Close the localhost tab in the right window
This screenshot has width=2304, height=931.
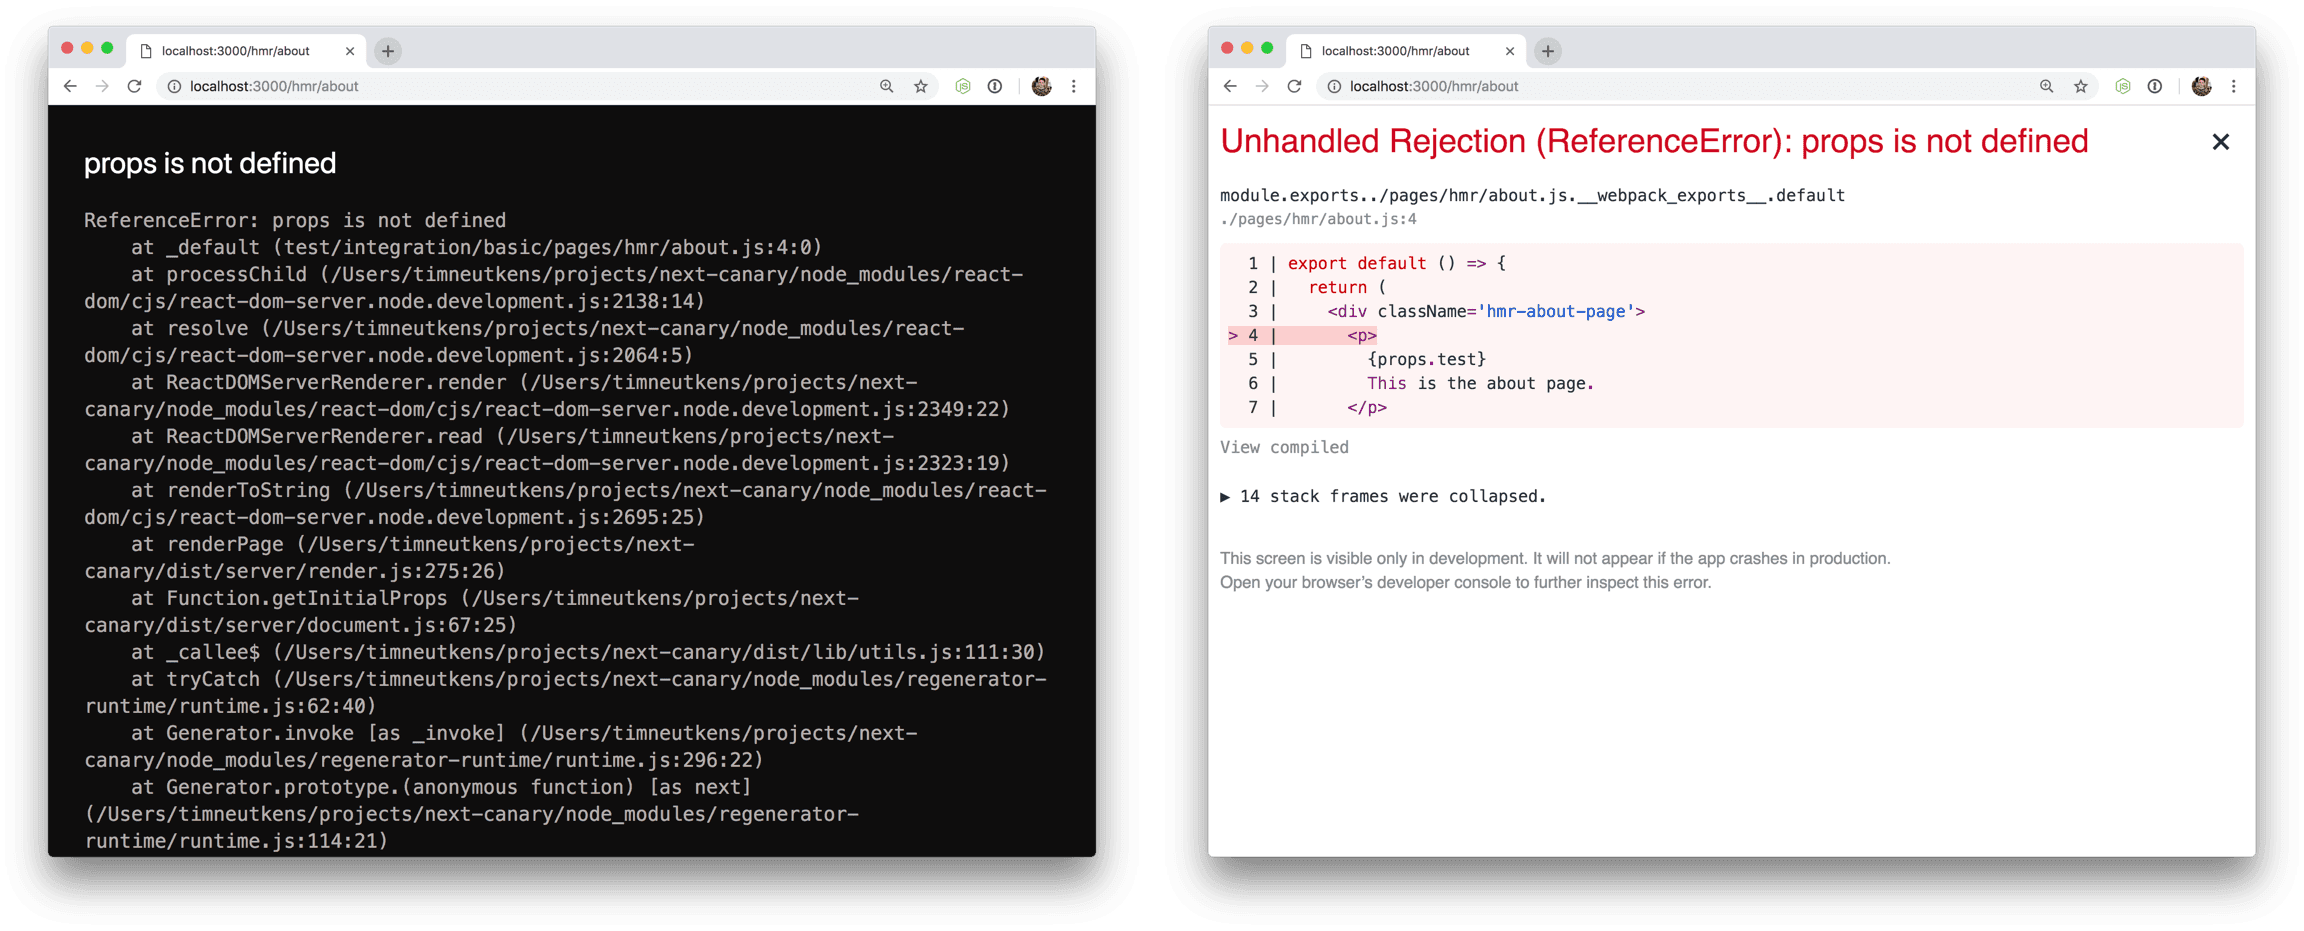coord(1510,50)
